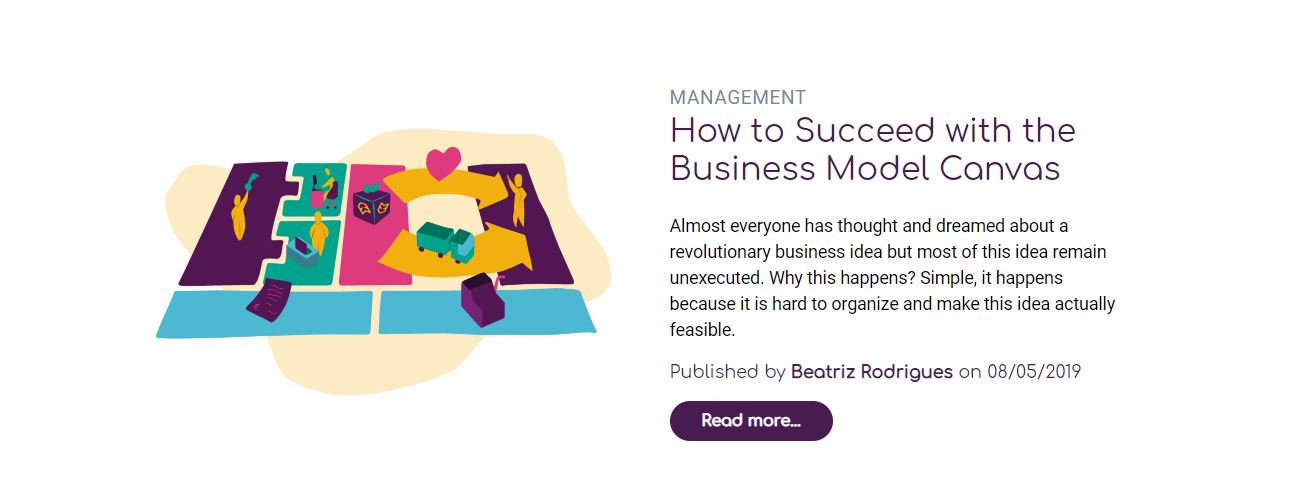Click the figure at the upper teal desk

[324, 189]
